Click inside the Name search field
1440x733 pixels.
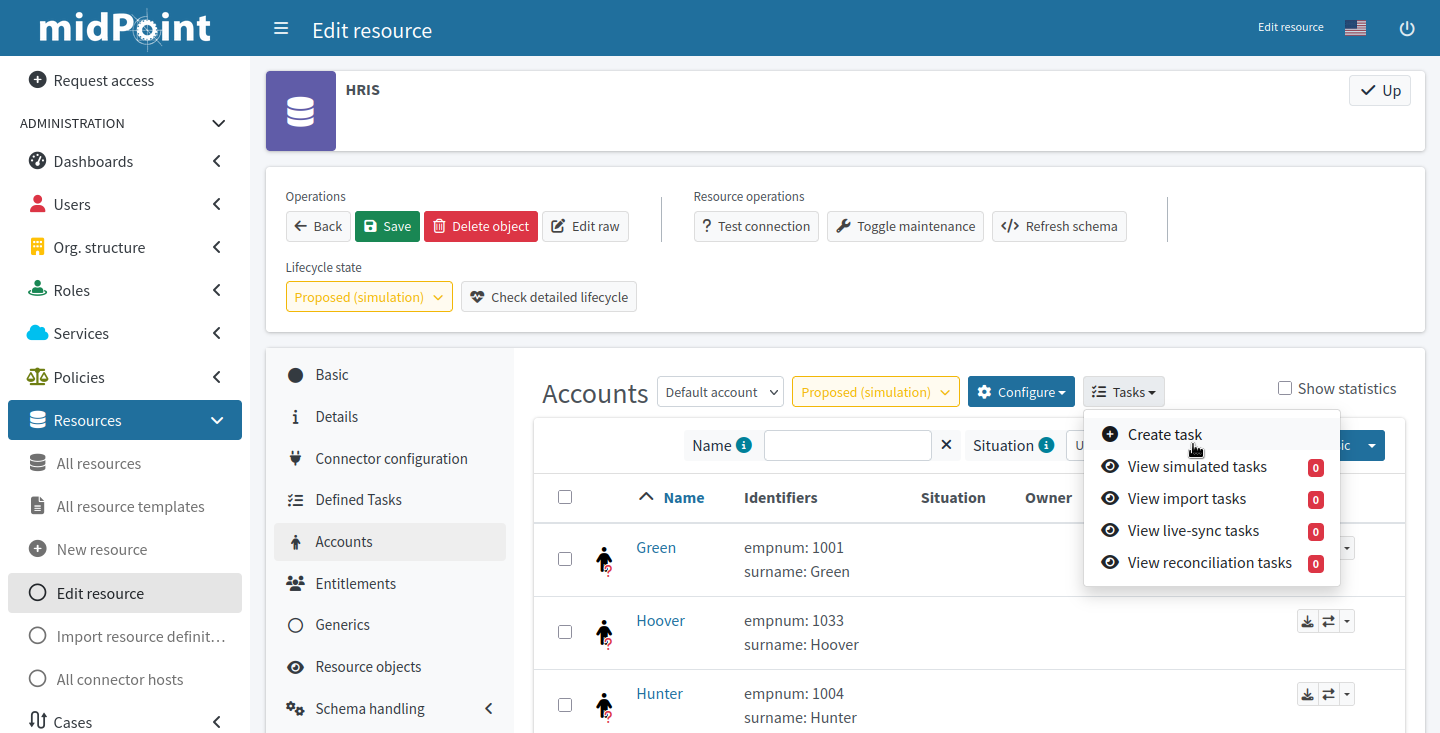click(x=847, y=444)
